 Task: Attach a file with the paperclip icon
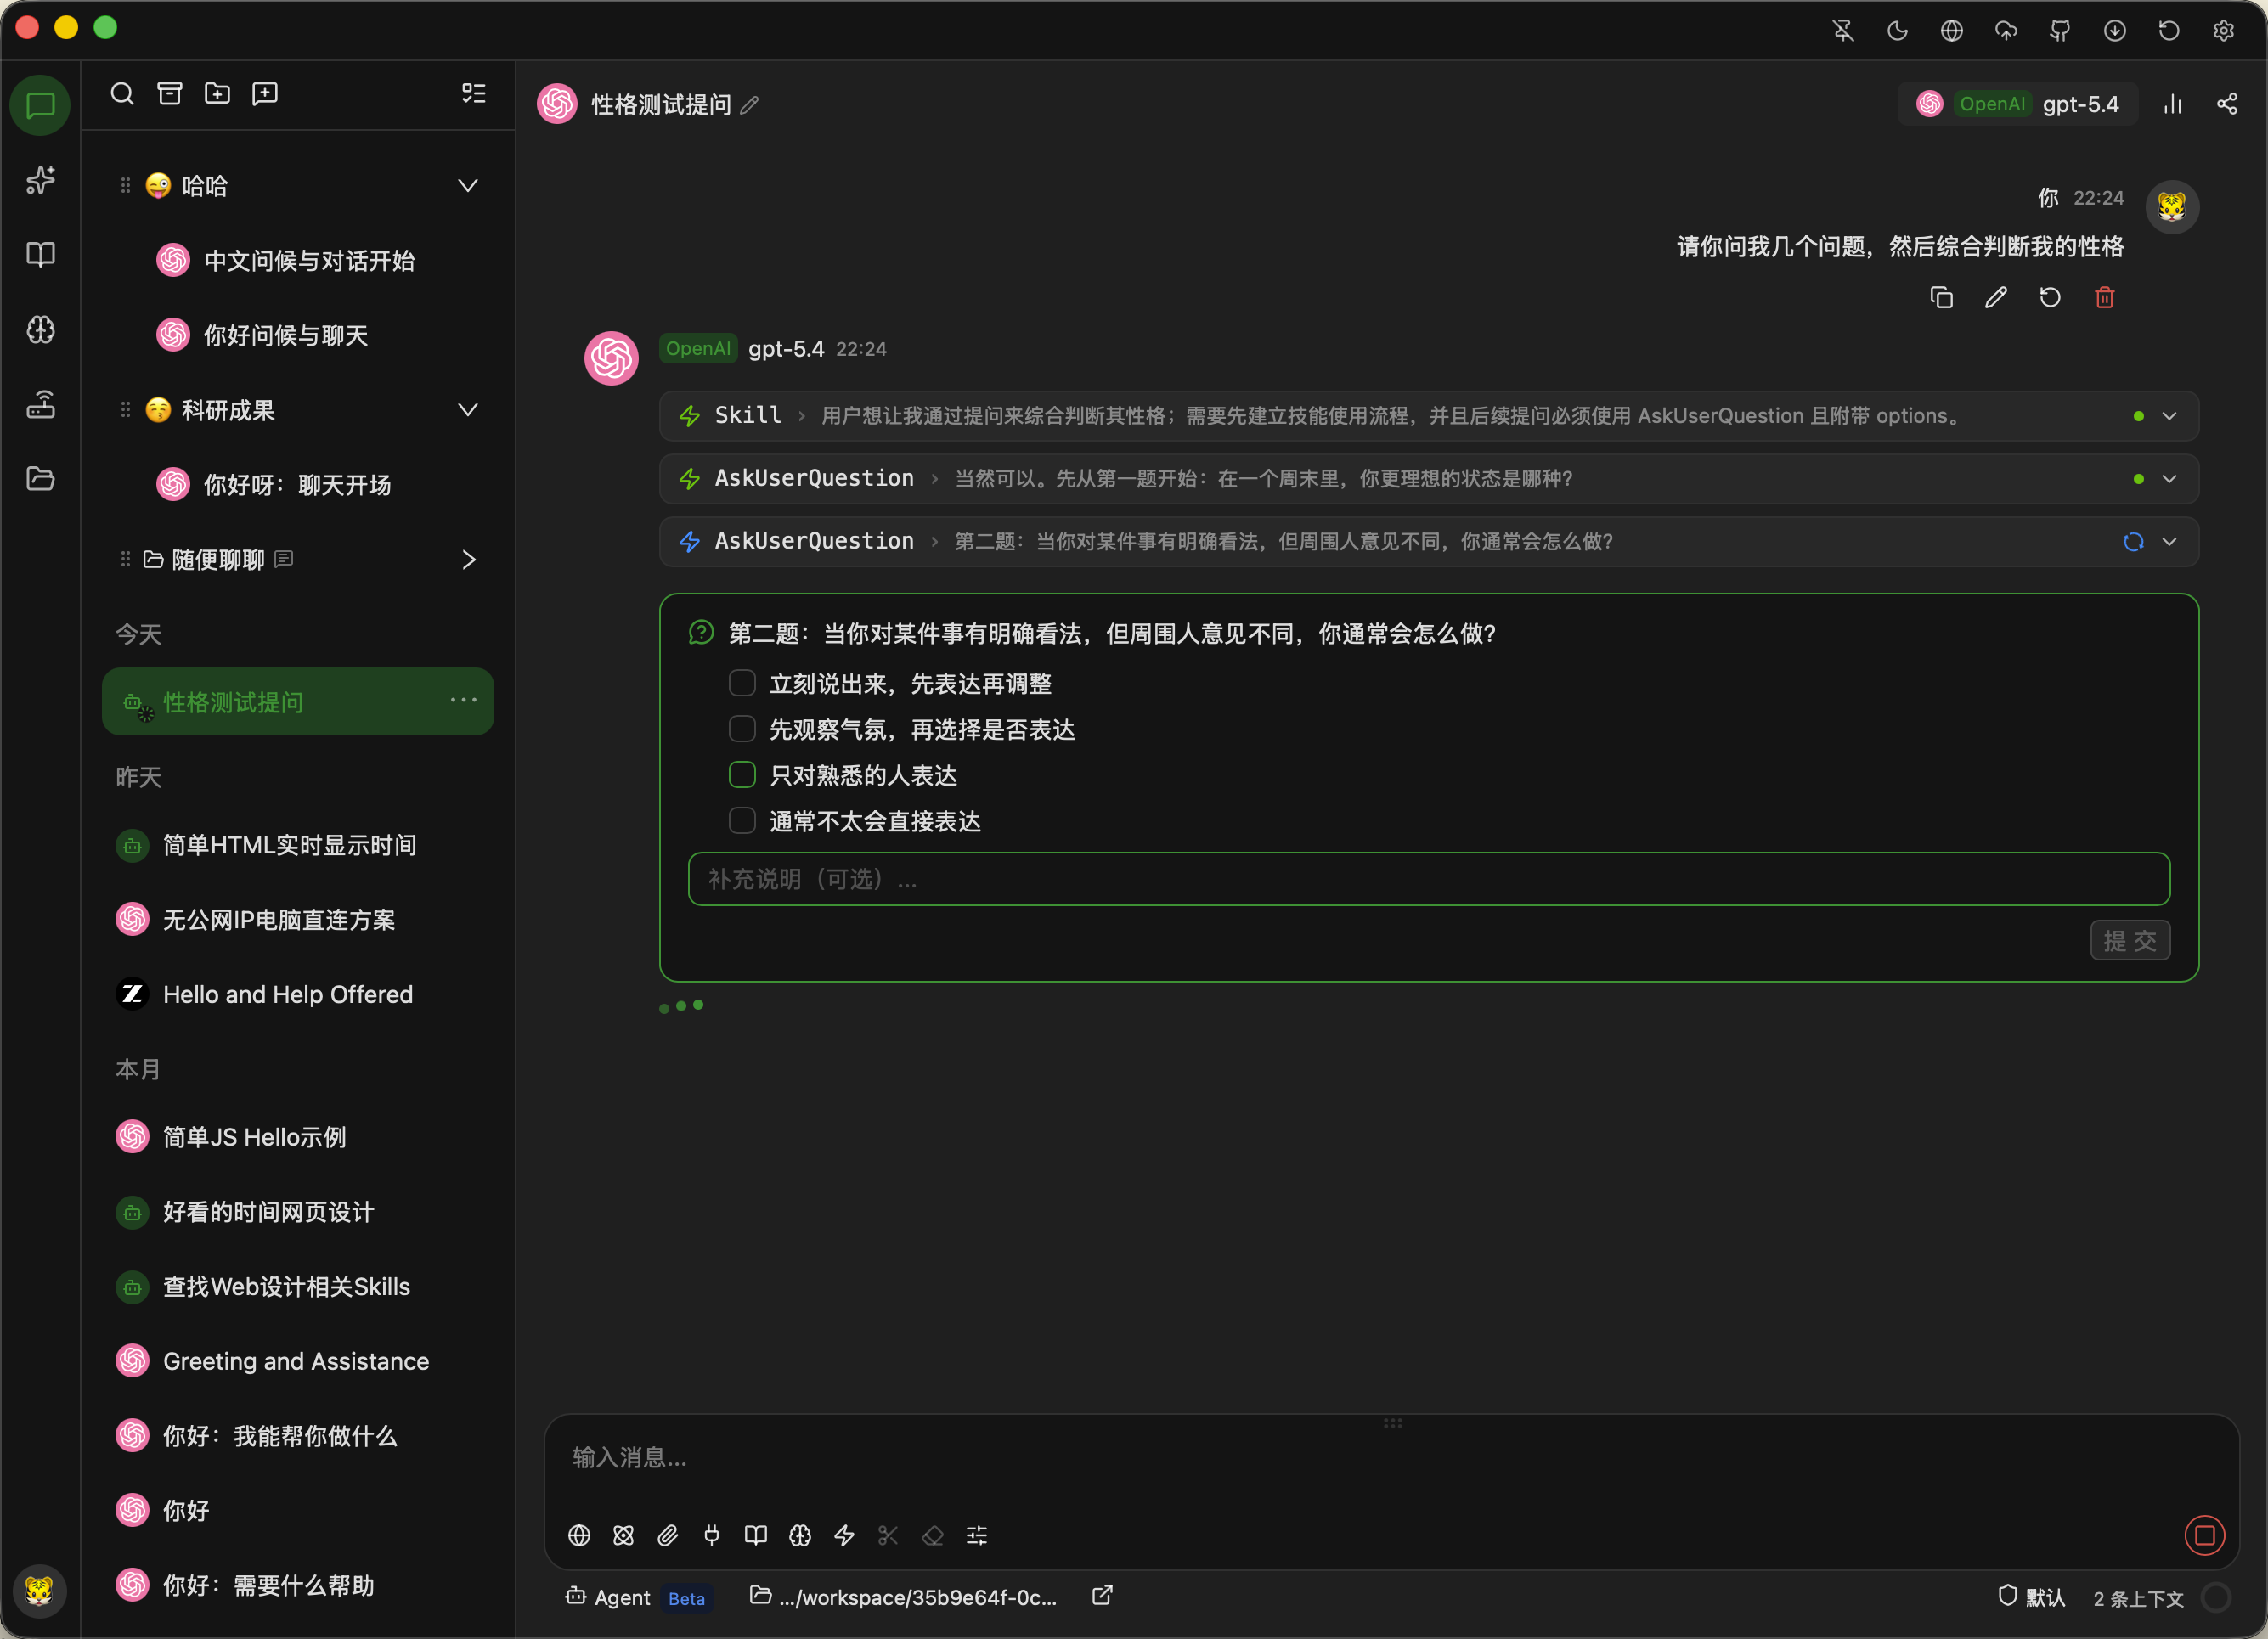(x=667, y=1535)
